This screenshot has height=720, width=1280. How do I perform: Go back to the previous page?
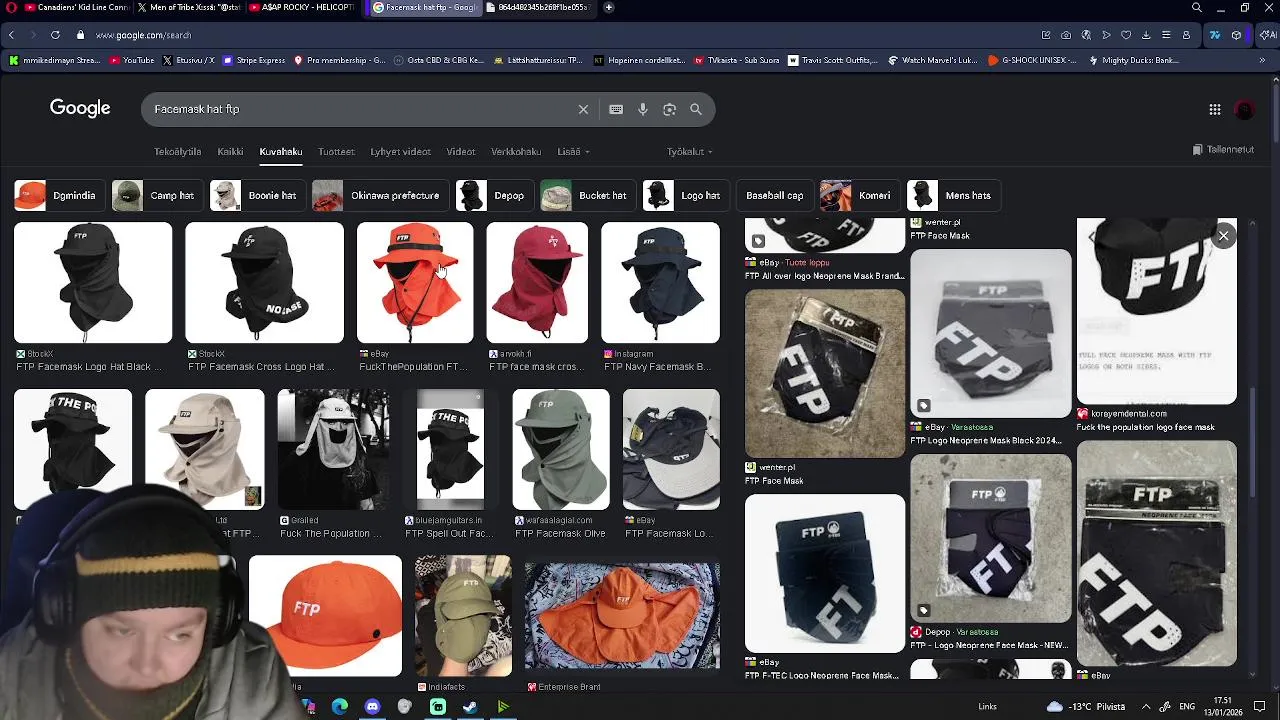click(x=11, y=35)
